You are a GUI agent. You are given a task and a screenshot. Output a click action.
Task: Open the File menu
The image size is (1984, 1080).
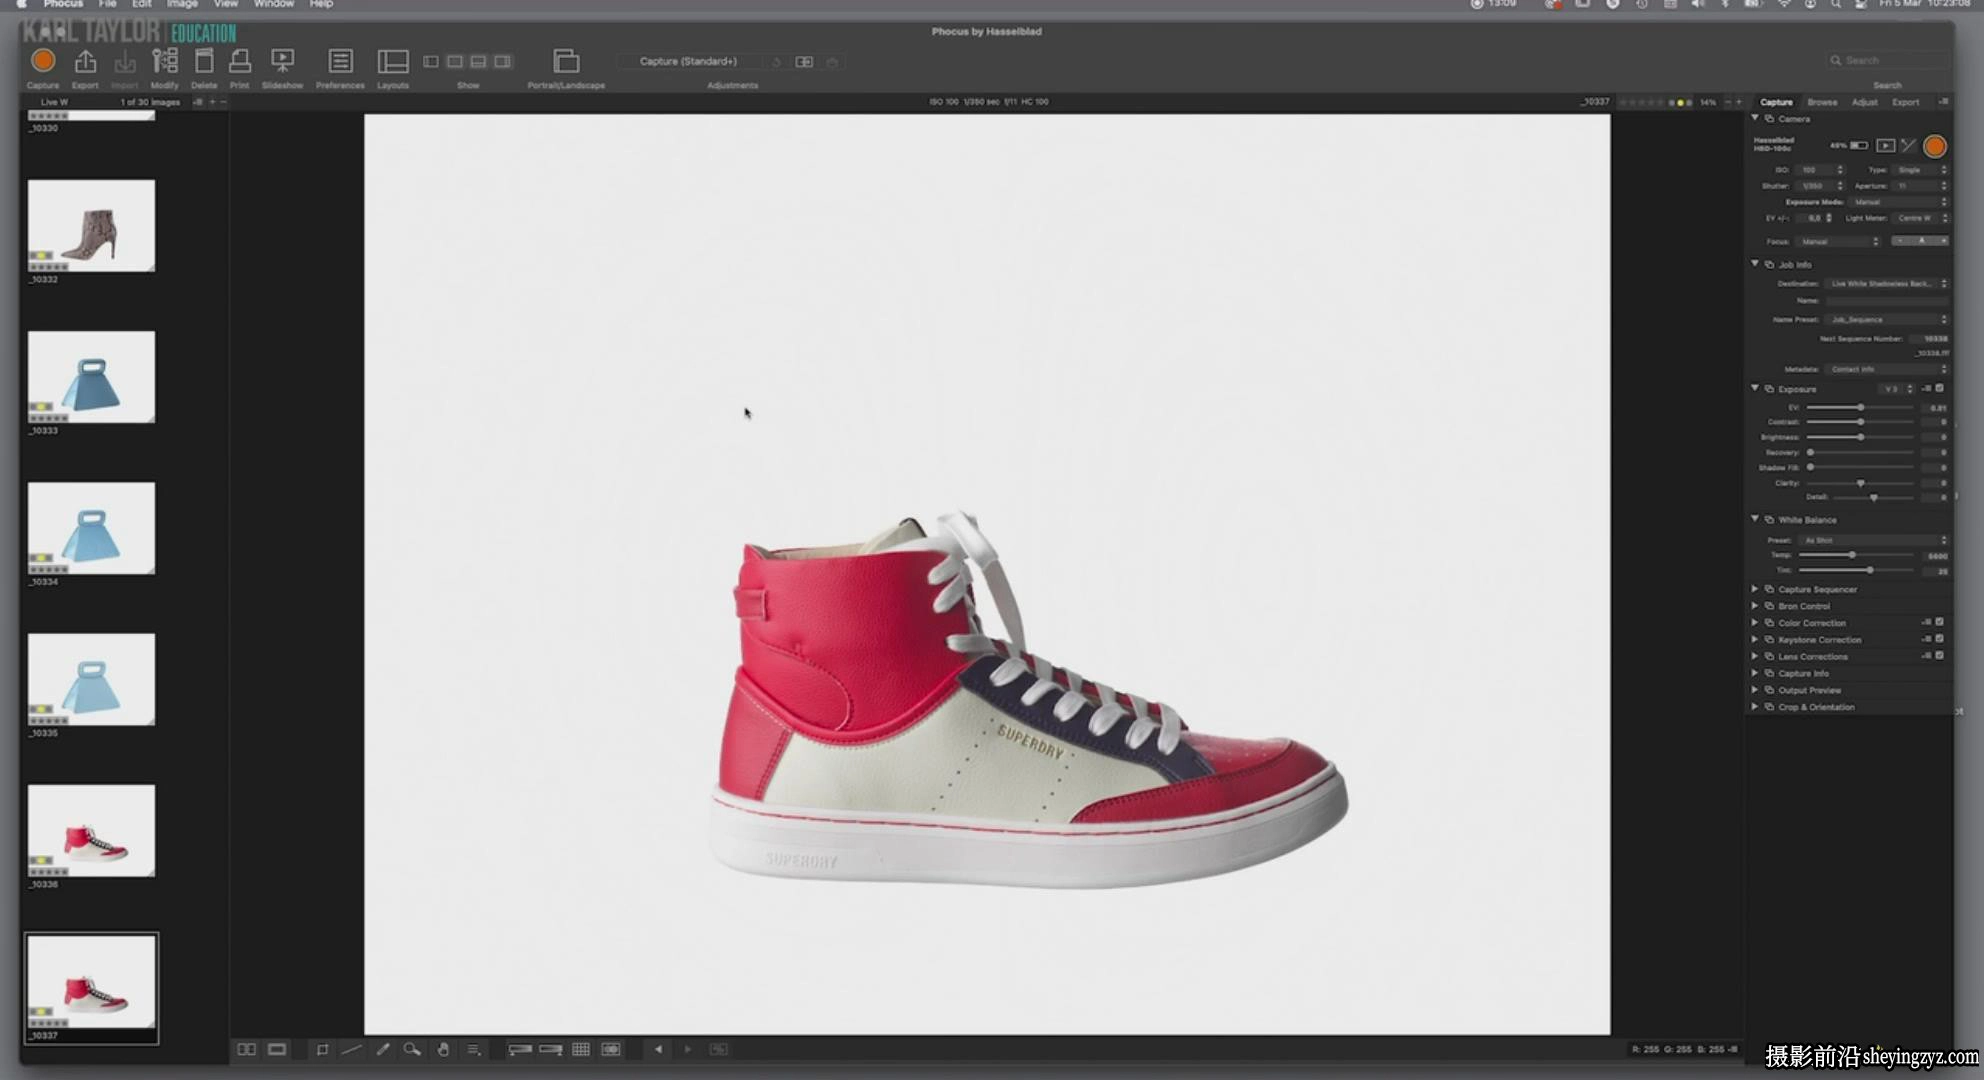tap(107, 5)
